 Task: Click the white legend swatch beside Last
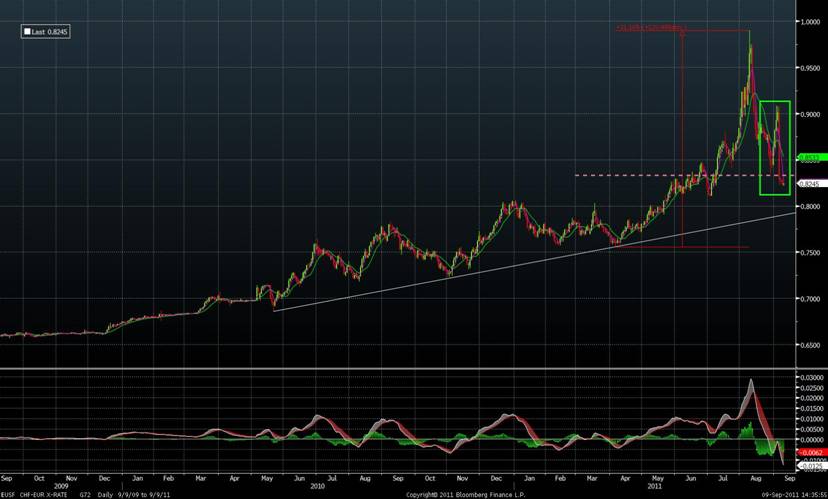(28, 32)
